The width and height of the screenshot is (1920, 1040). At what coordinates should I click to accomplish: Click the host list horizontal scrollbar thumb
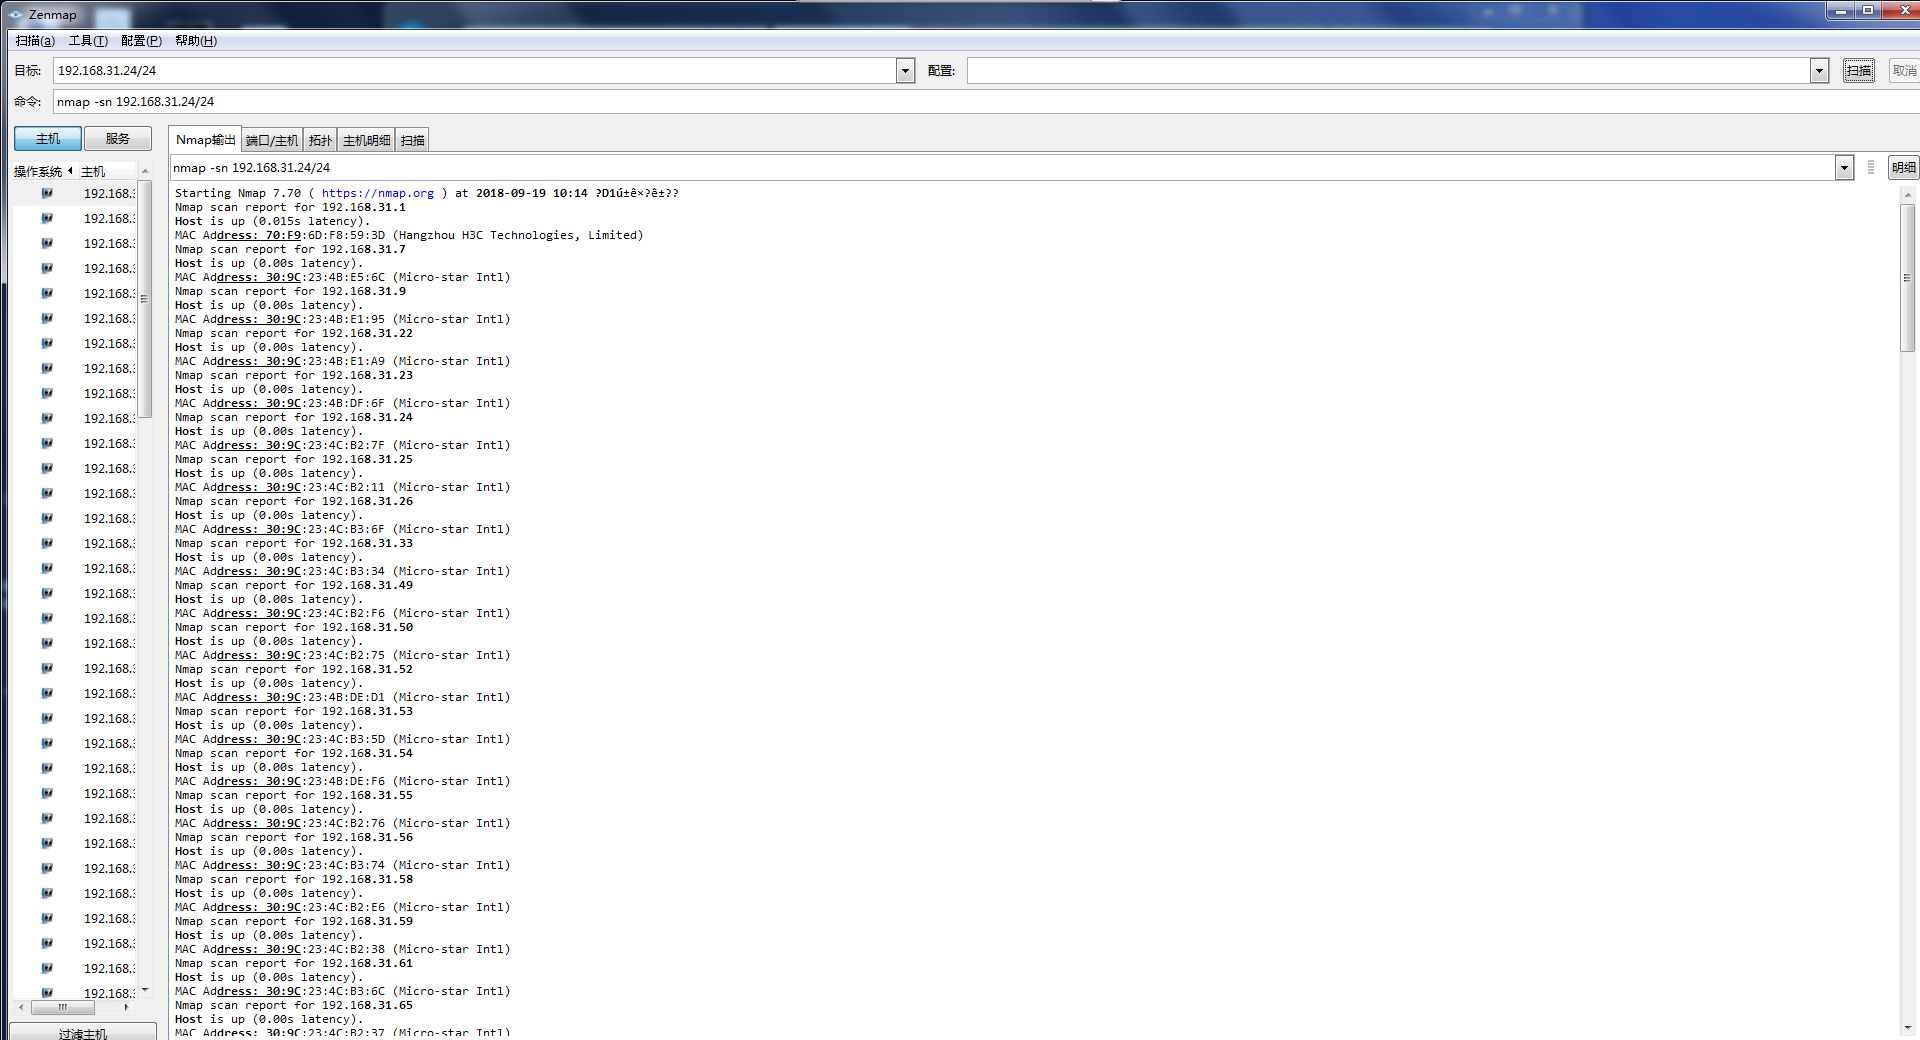coord(62,1007)
